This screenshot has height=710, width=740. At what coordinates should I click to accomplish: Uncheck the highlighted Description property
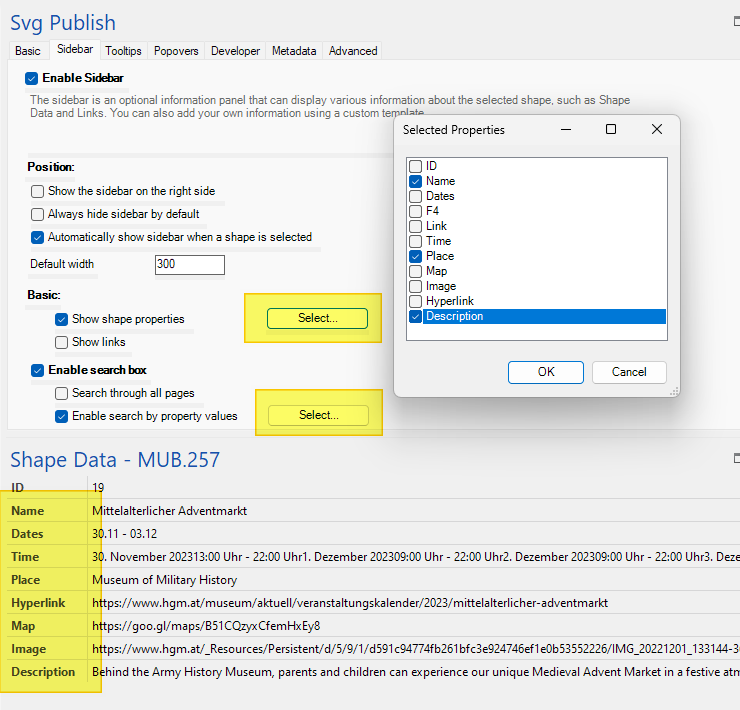[415, 316]
